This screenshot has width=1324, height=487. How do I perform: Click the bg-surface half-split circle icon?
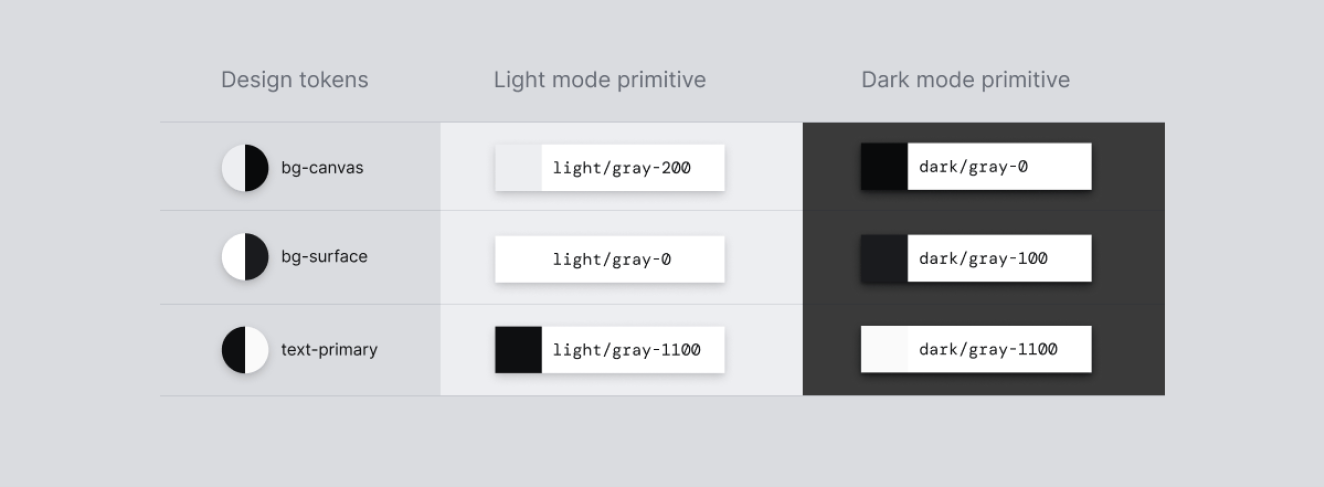tap(245, 257)
